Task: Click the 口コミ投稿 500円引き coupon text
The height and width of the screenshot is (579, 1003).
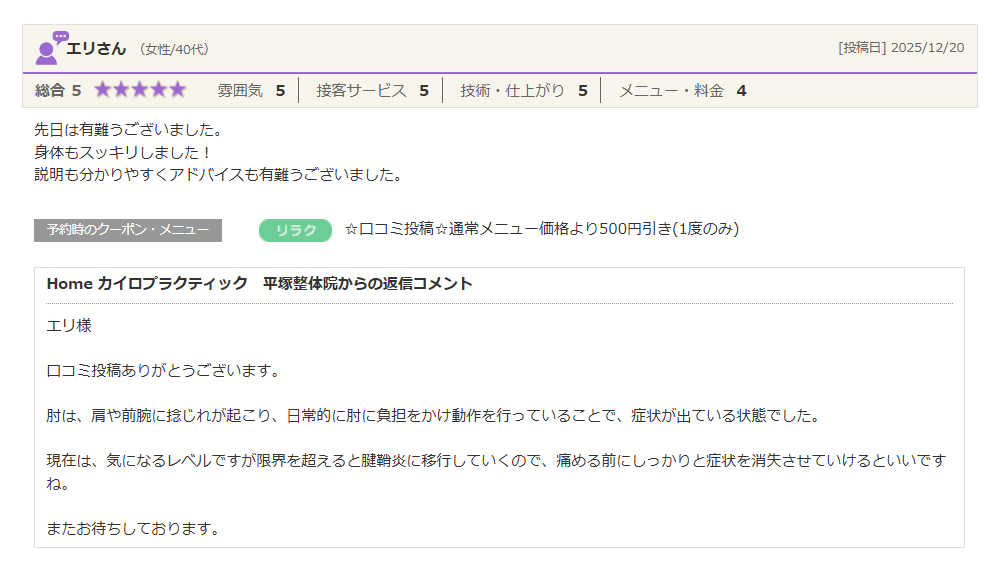Action: click(x=541, y=229)
